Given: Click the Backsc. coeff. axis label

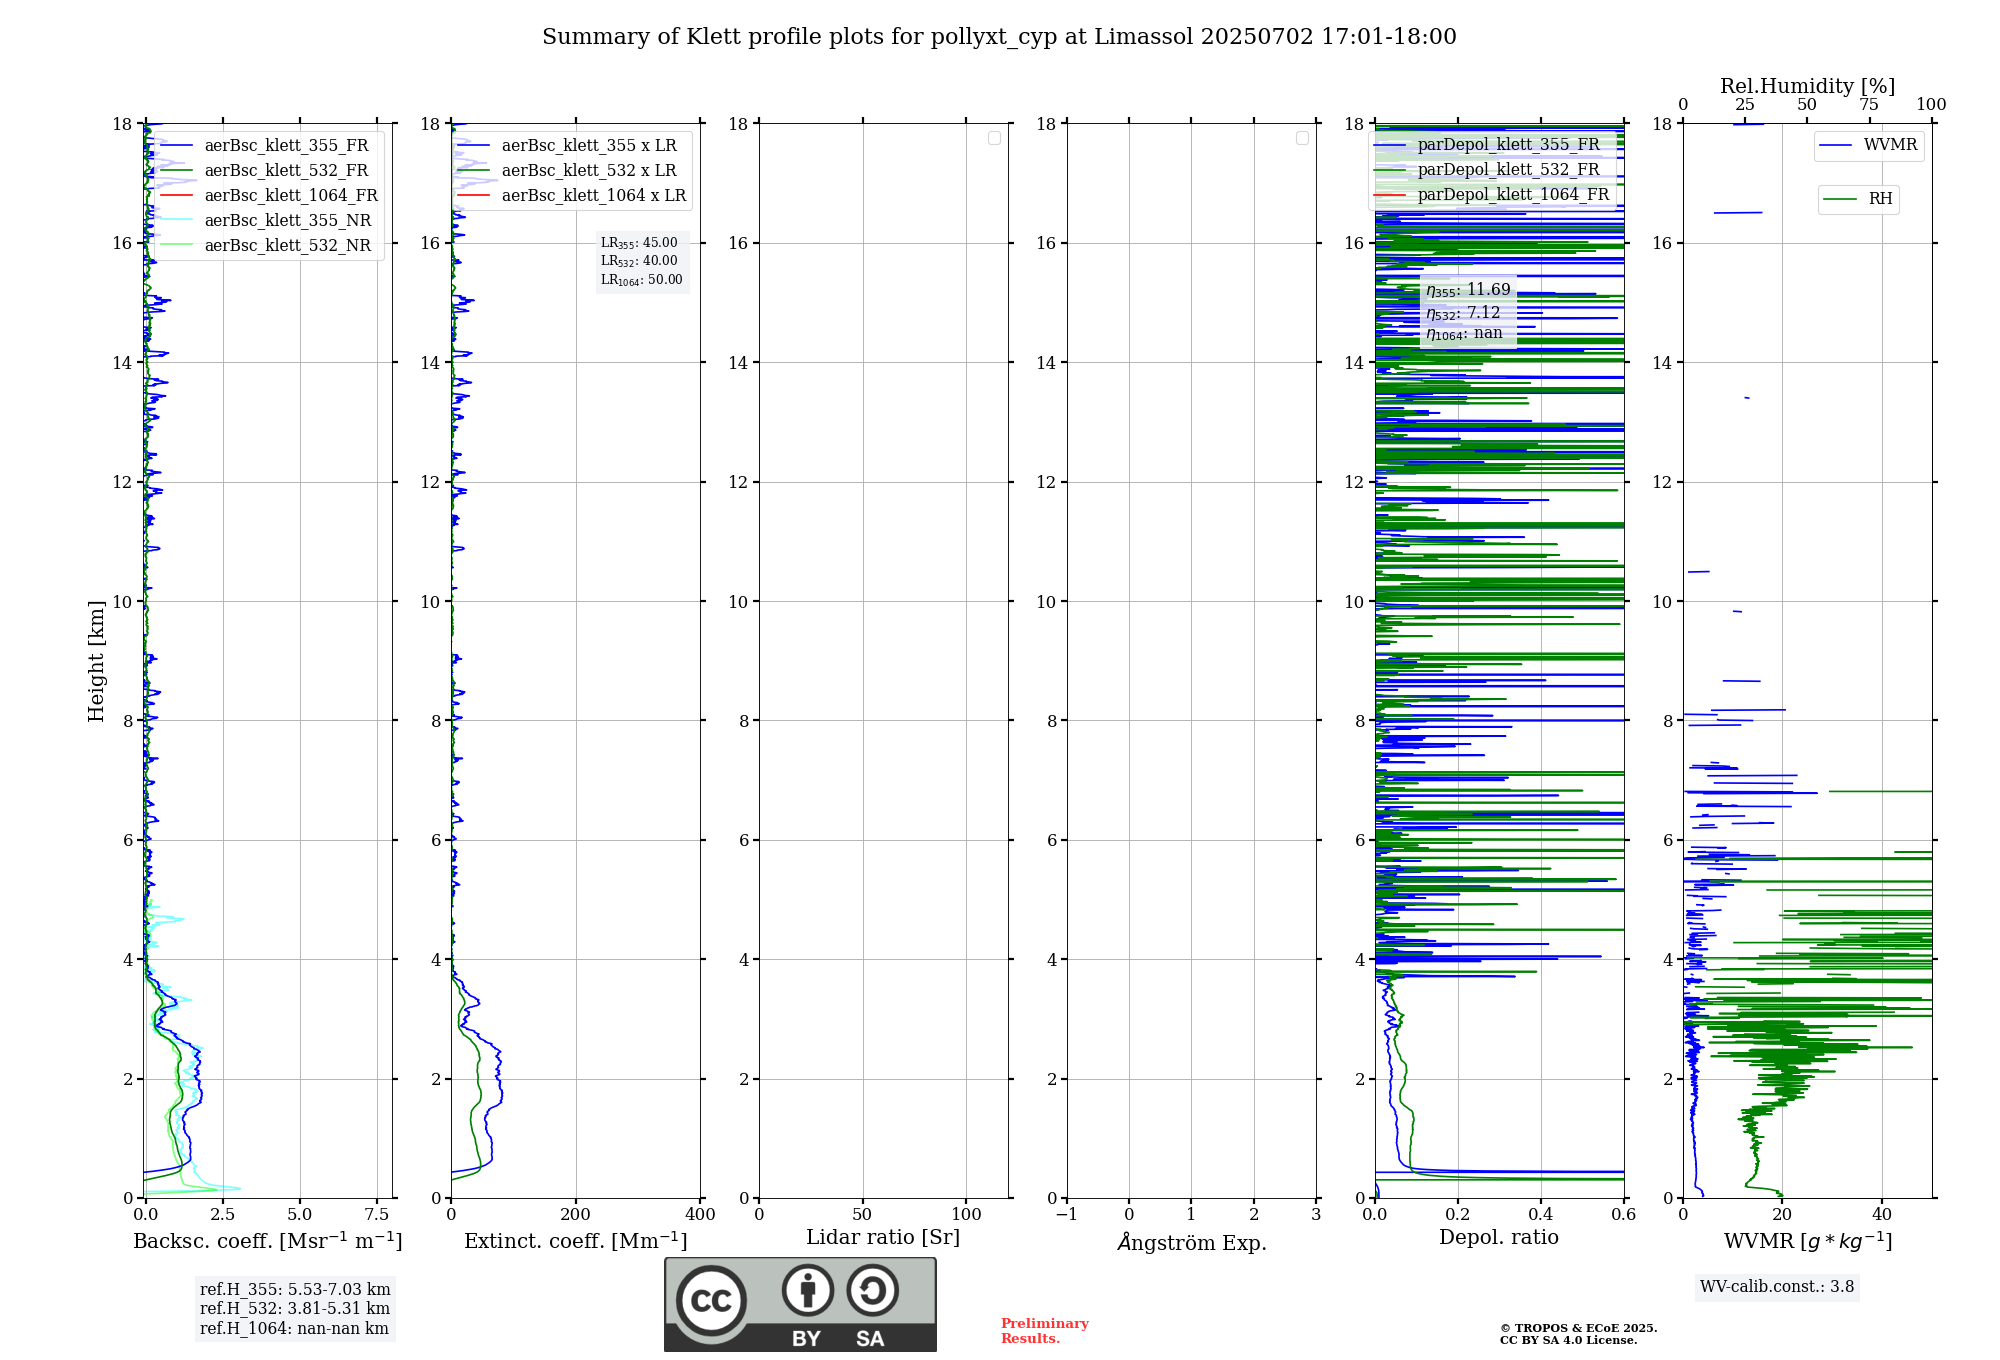Looking at the screenshot, I should pyautogui.click(x=268, y=1241).
